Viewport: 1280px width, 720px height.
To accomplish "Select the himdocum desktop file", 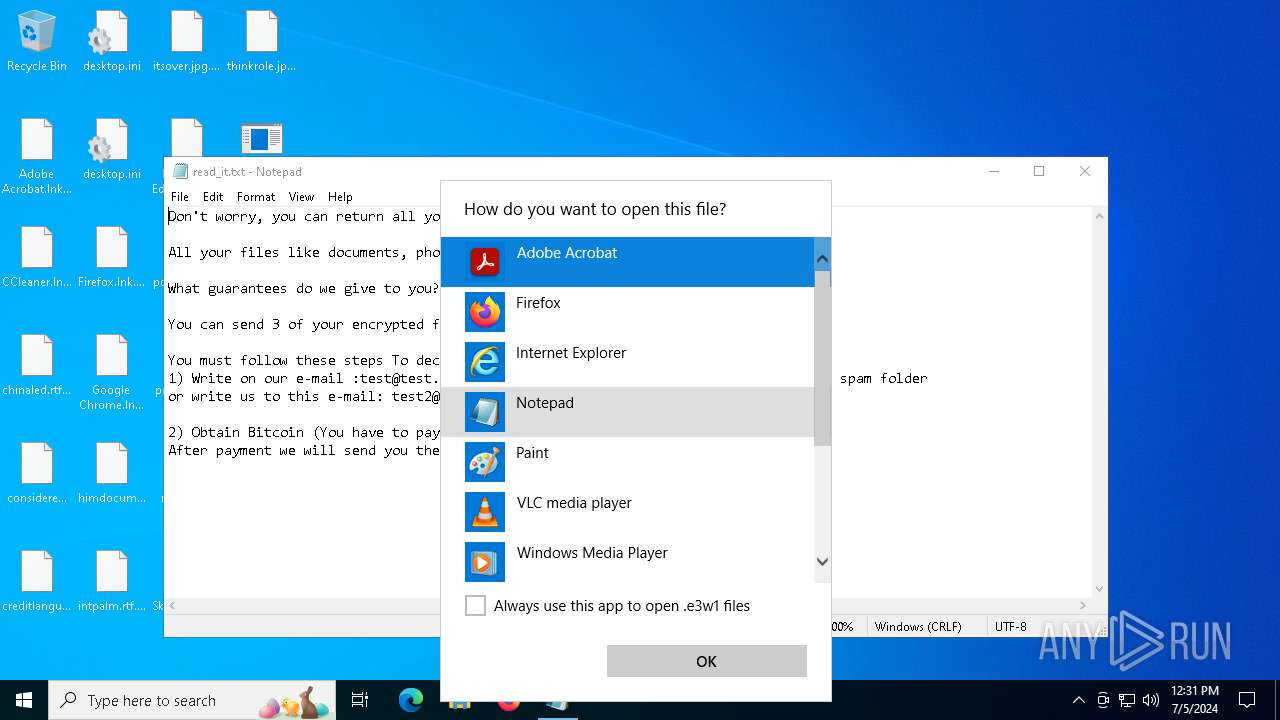I will pos(112,473).
